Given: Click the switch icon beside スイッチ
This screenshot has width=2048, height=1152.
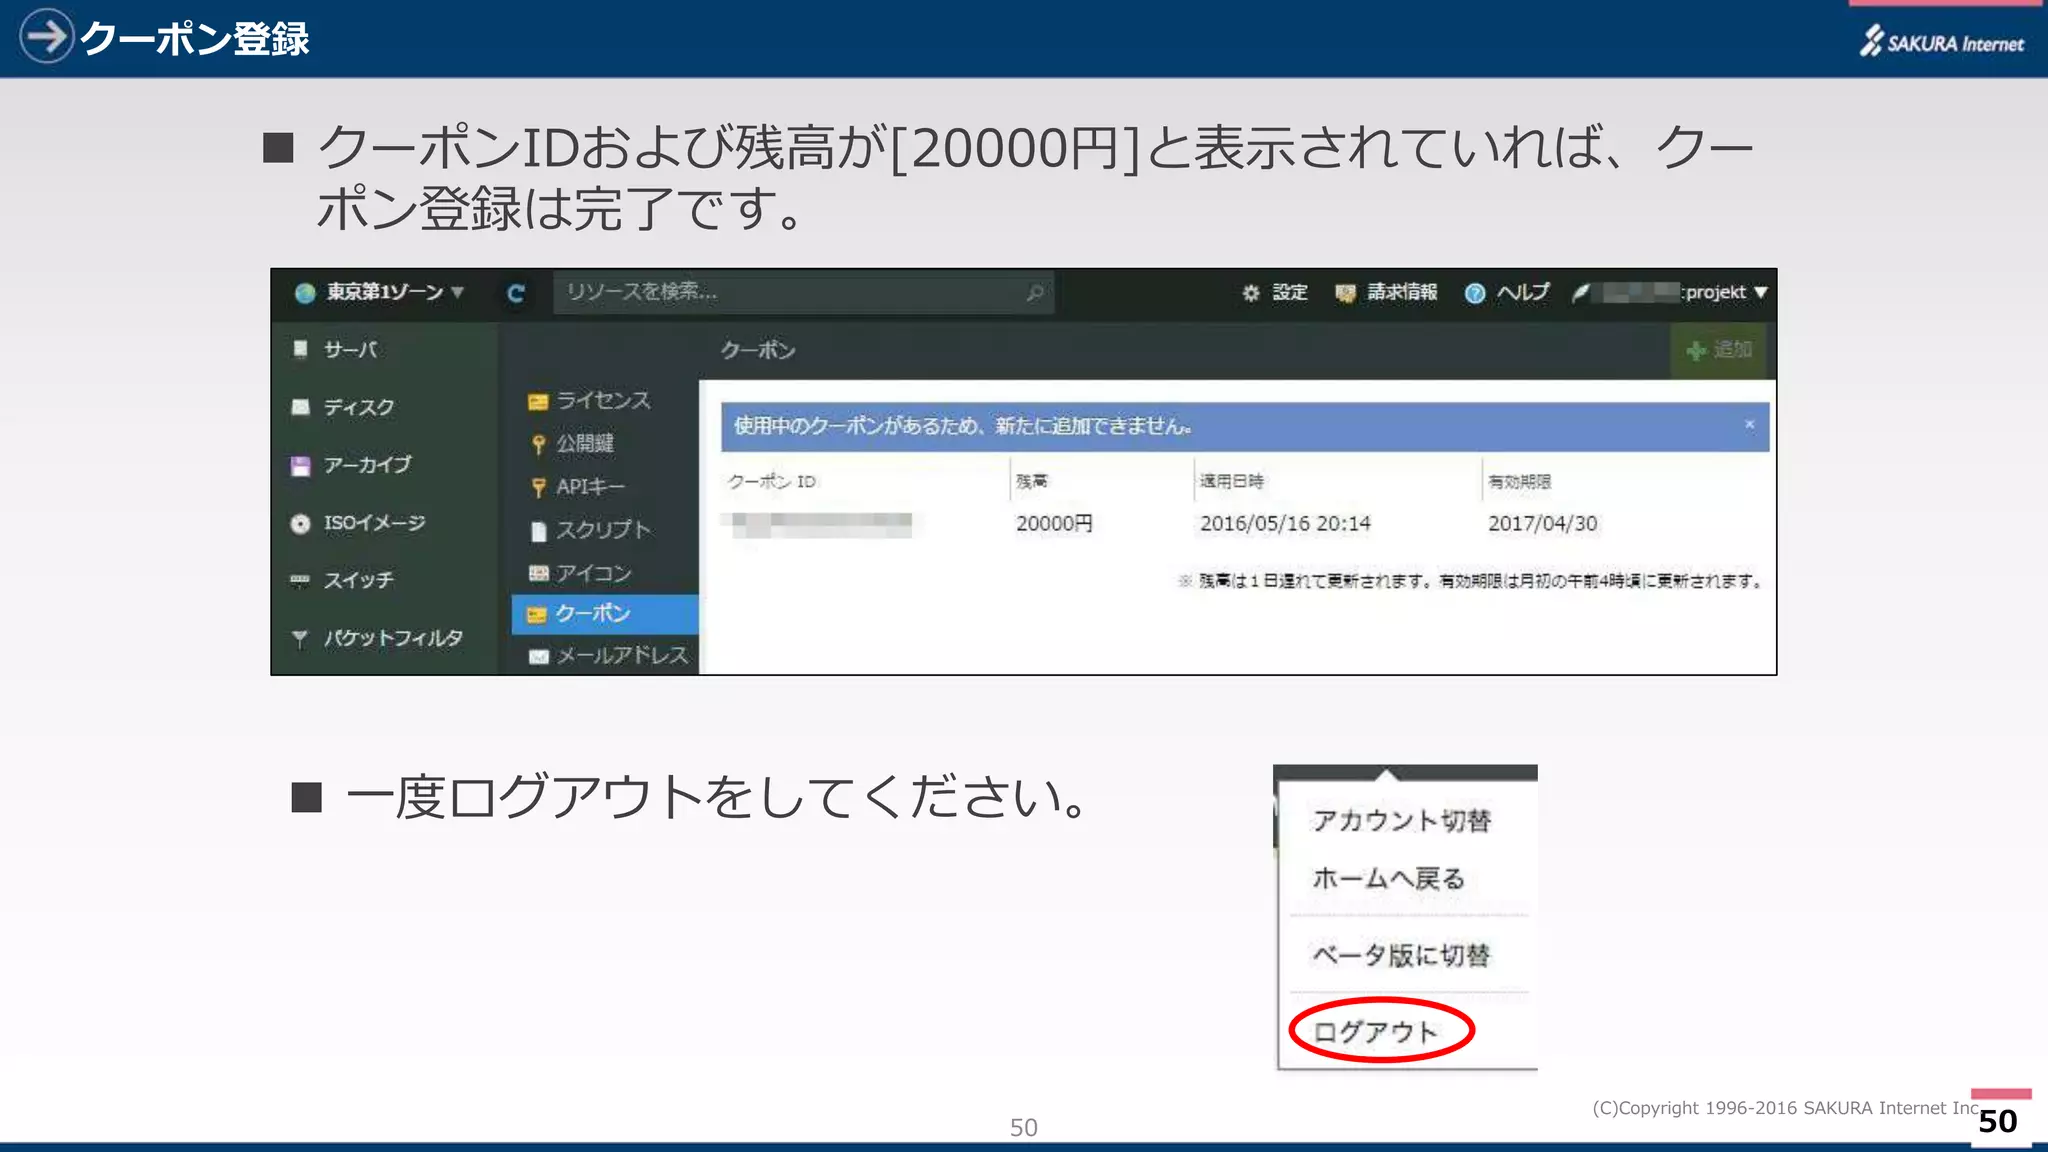Looking at the screenshot, I should click(x=300, y=580).
